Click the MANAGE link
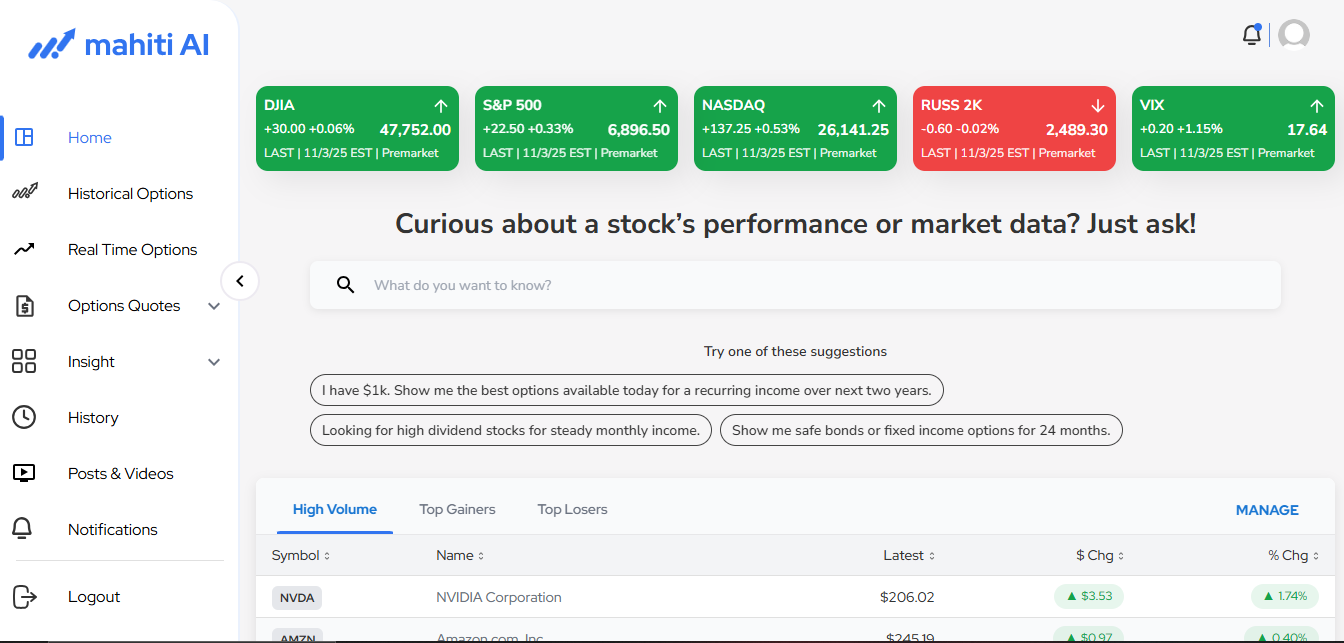 [x=1266, y=510]
